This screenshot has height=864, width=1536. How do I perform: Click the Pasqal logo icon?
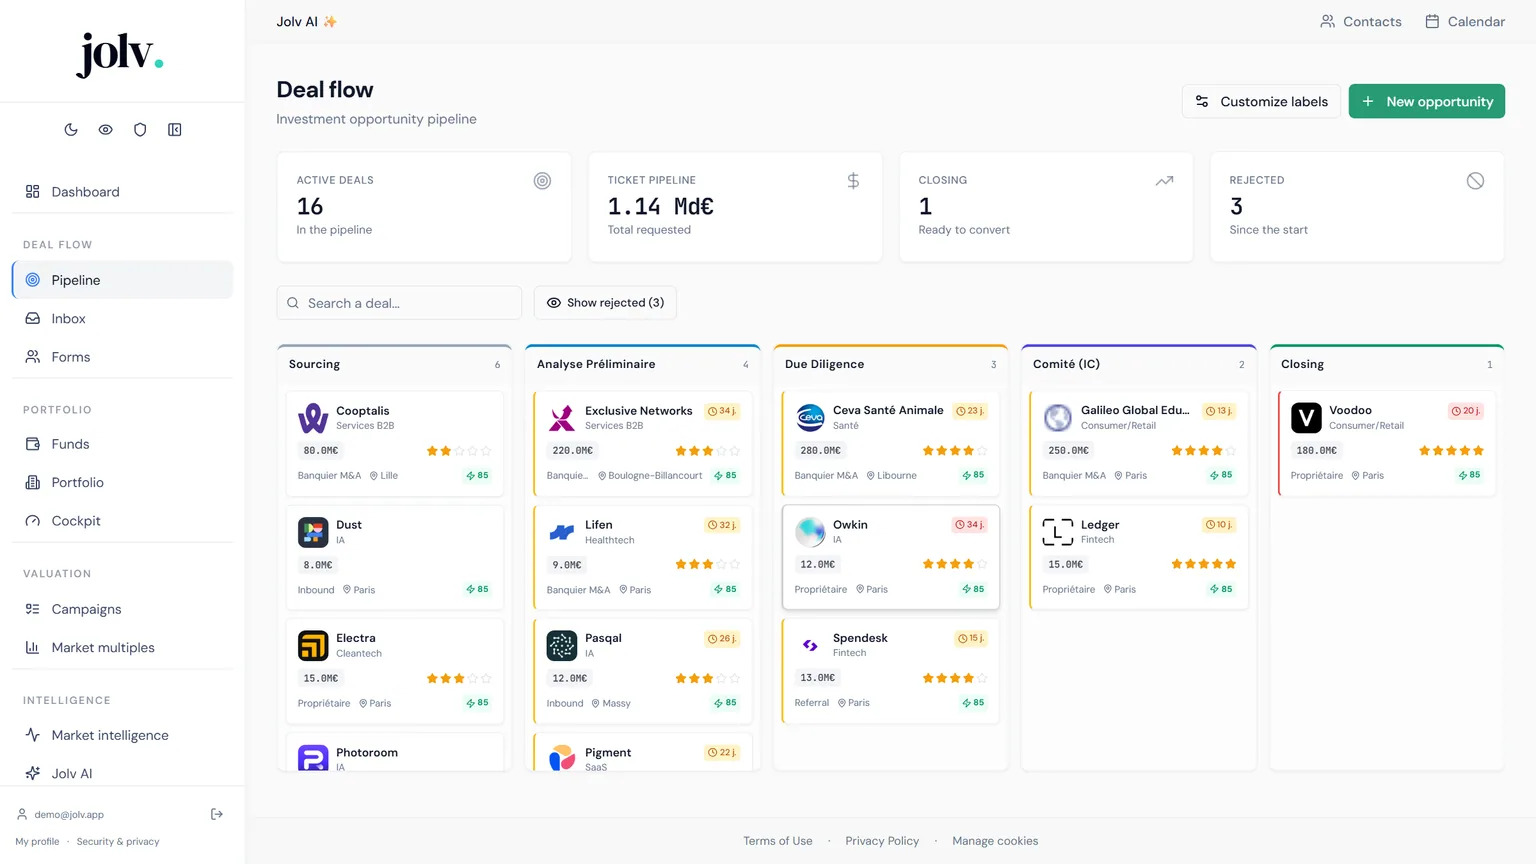click(x=562, y=645)
